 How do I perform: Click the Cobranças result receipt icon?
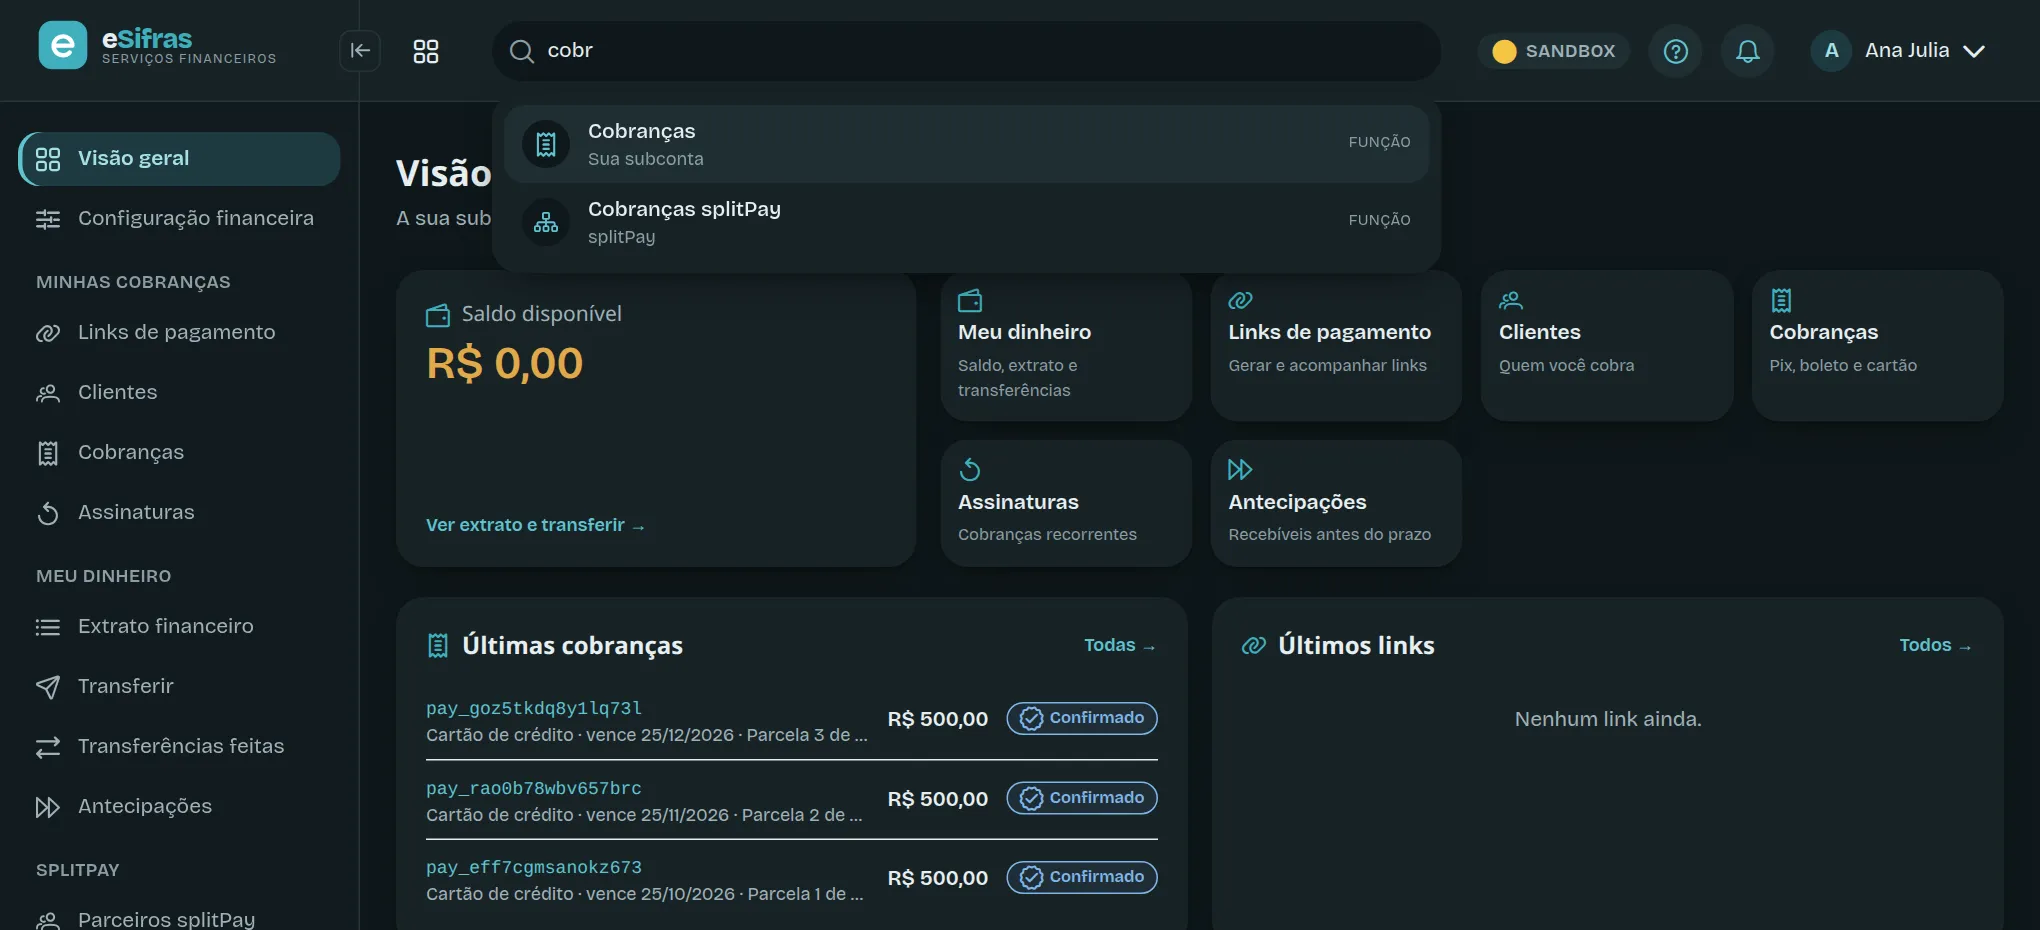tap(546, 144)
